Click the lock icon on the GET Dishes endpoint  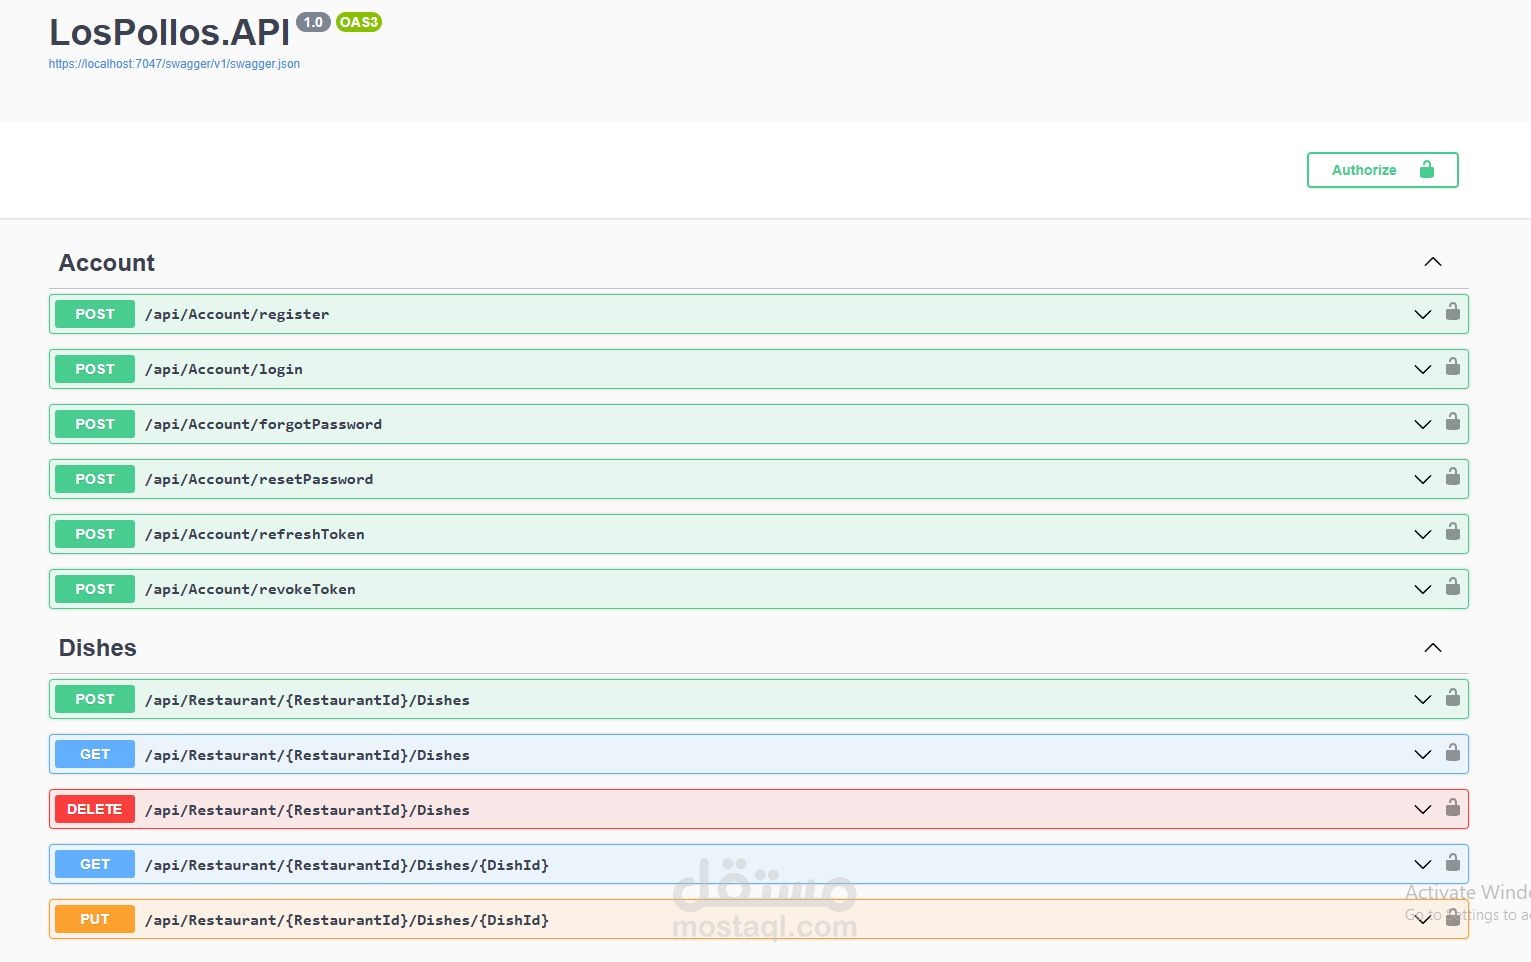click(x=1453, y=754)
